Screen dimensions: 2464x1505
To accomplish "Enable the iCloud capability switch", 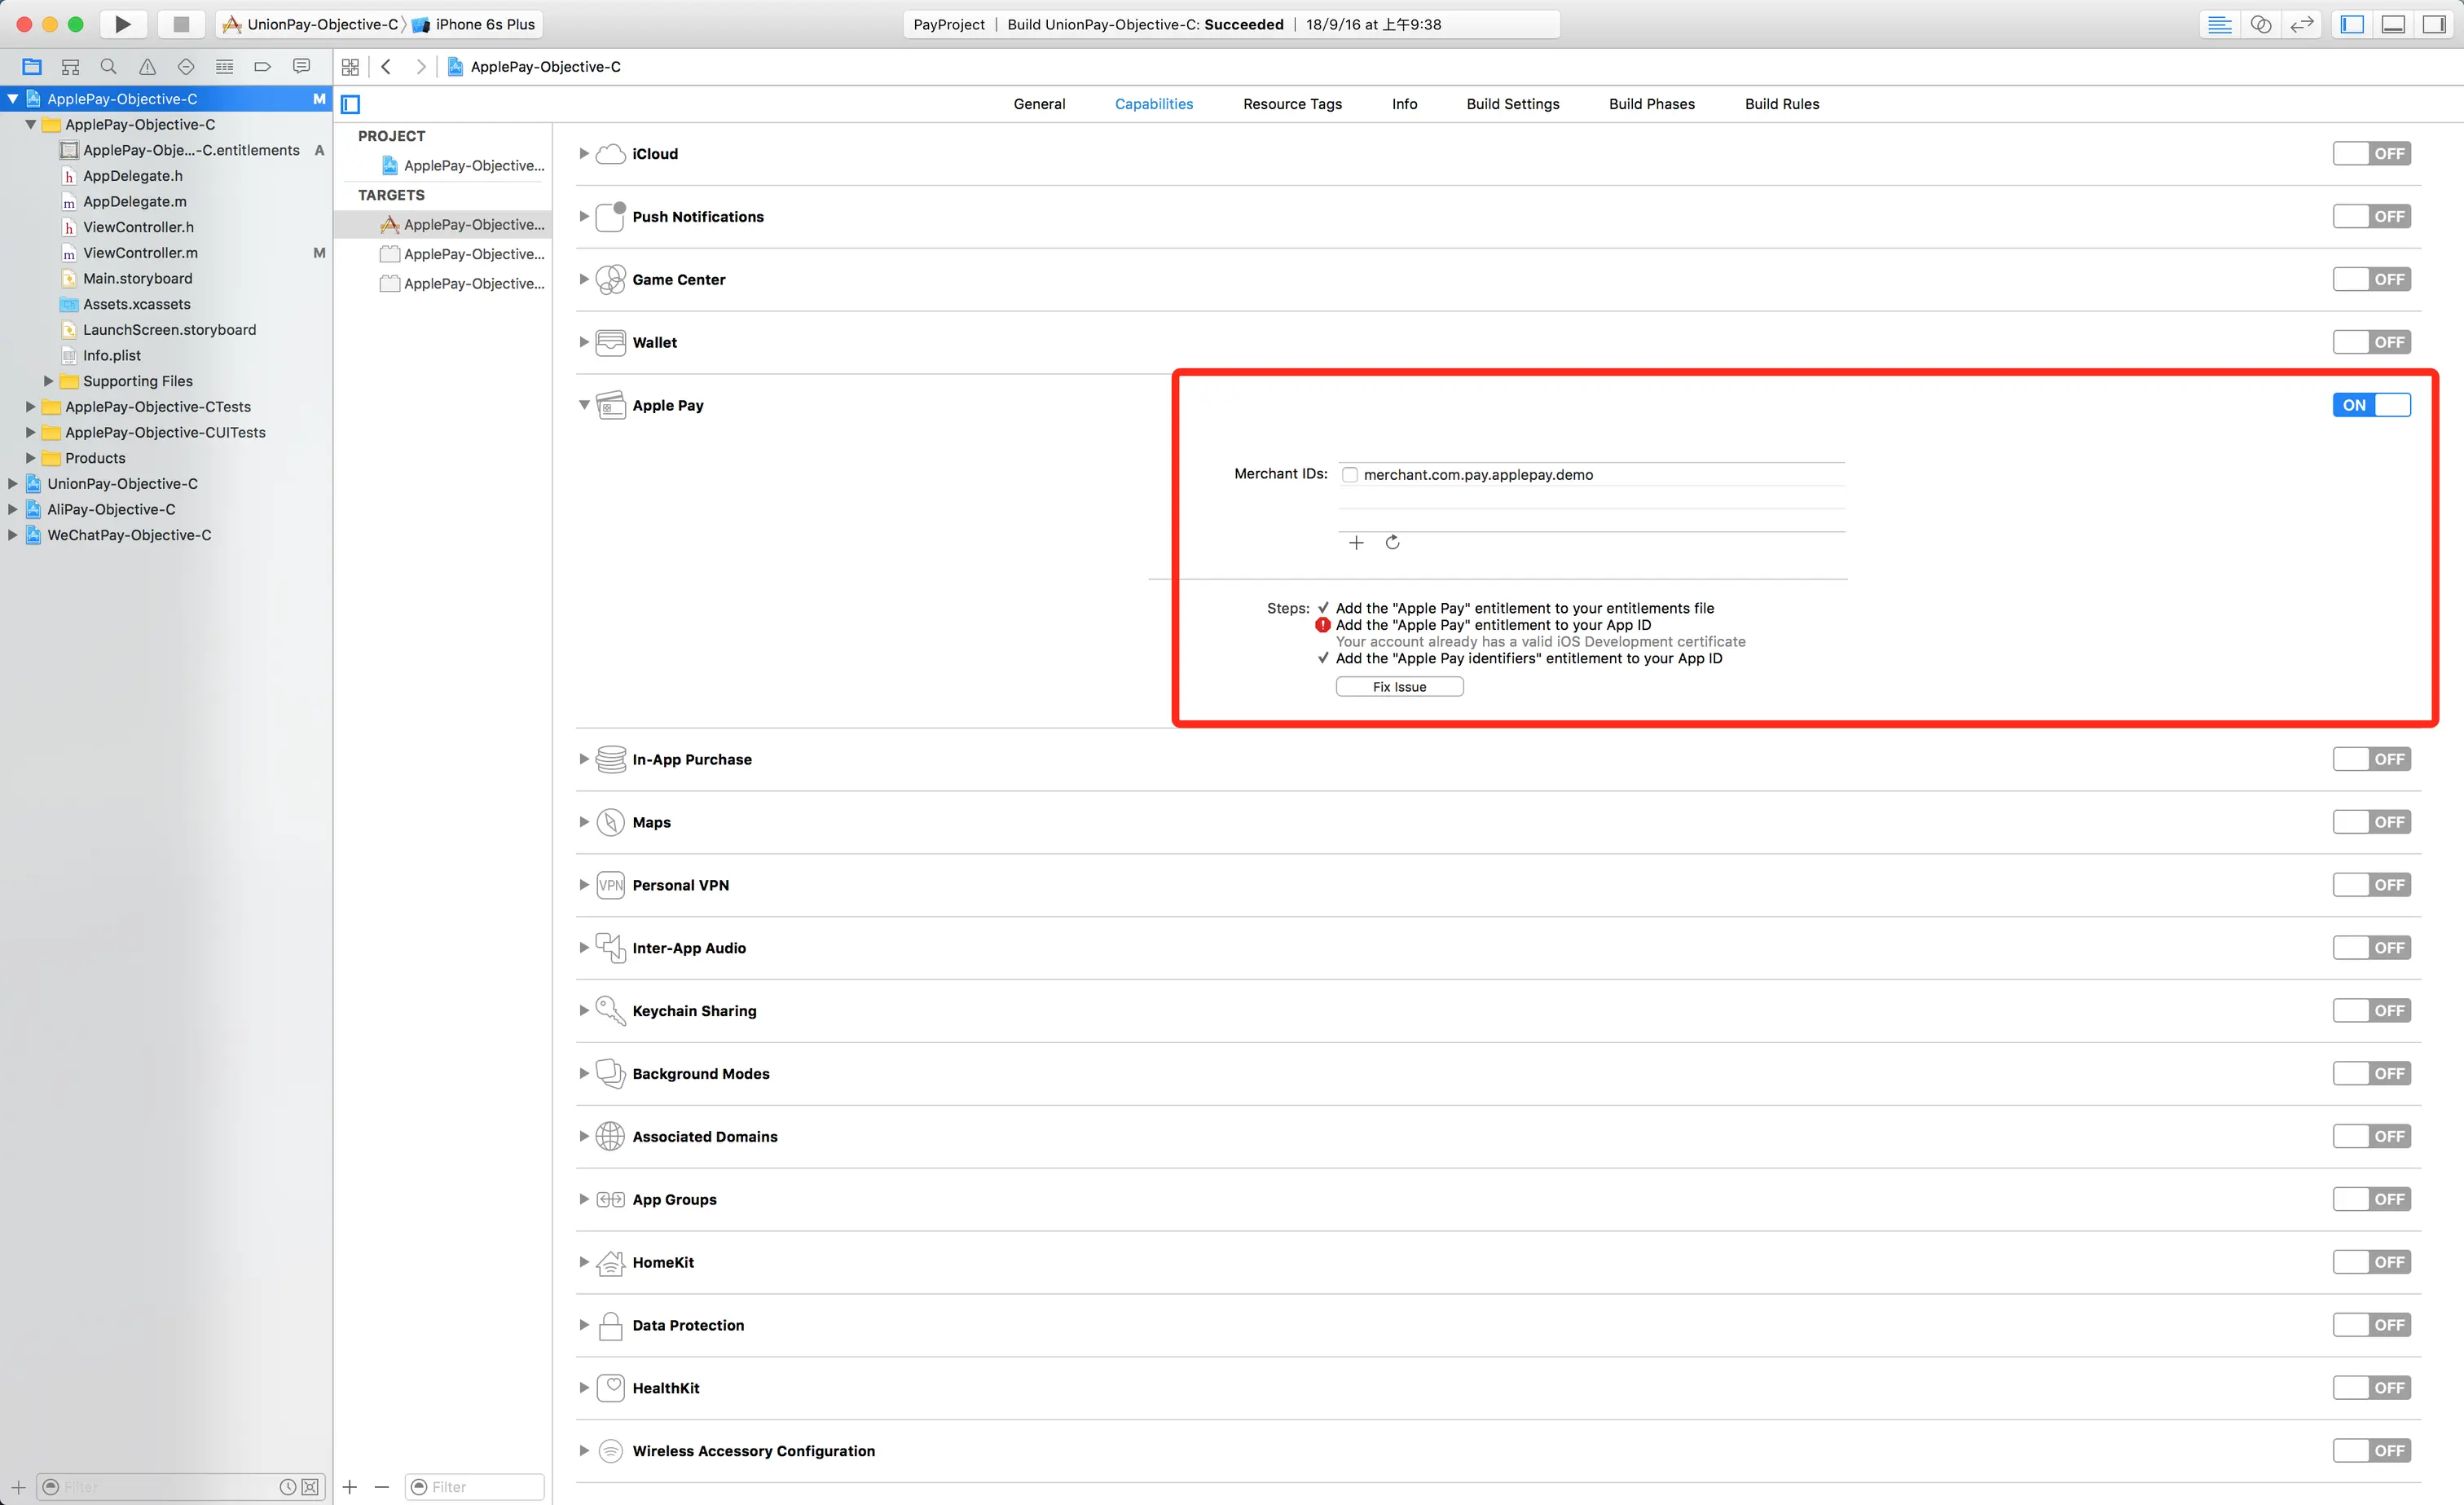I will pos(2371,154).
